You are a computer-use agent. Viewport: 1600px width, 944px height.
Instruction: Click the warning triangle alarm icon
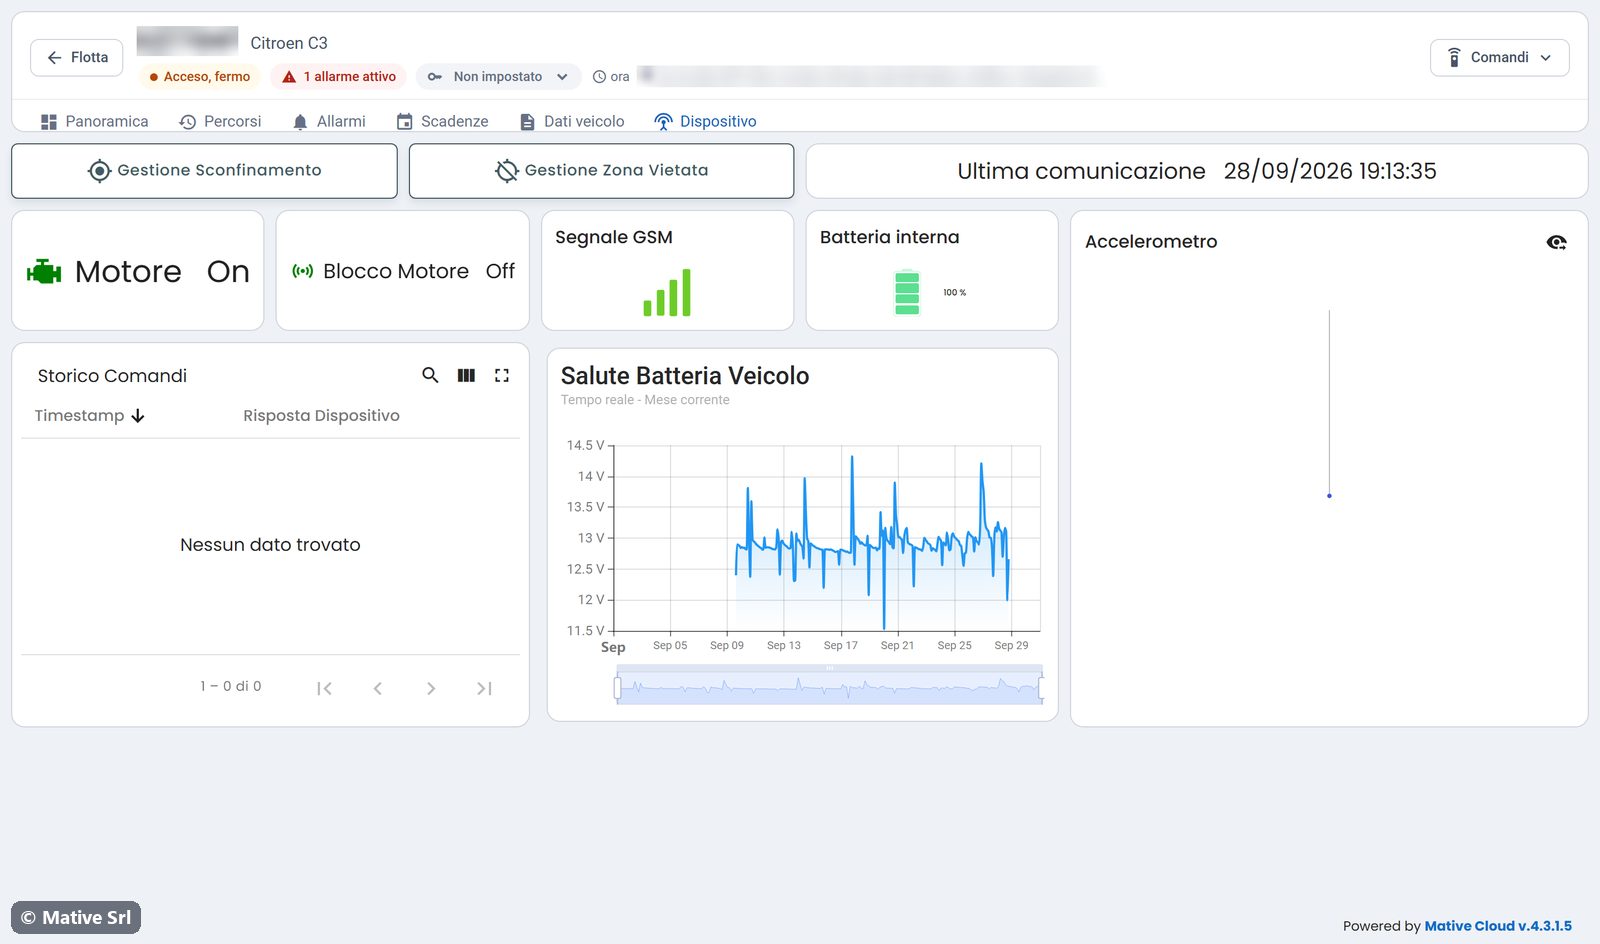[289, 76]
